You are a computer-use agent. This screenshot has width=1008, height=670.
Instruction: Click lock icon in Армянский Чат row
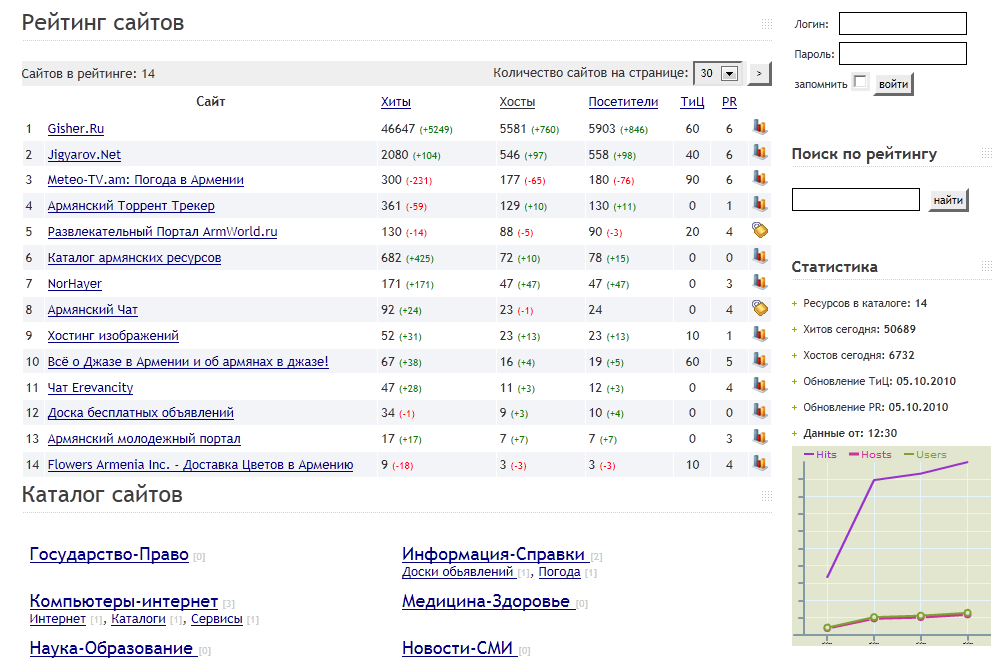[760, 309]
